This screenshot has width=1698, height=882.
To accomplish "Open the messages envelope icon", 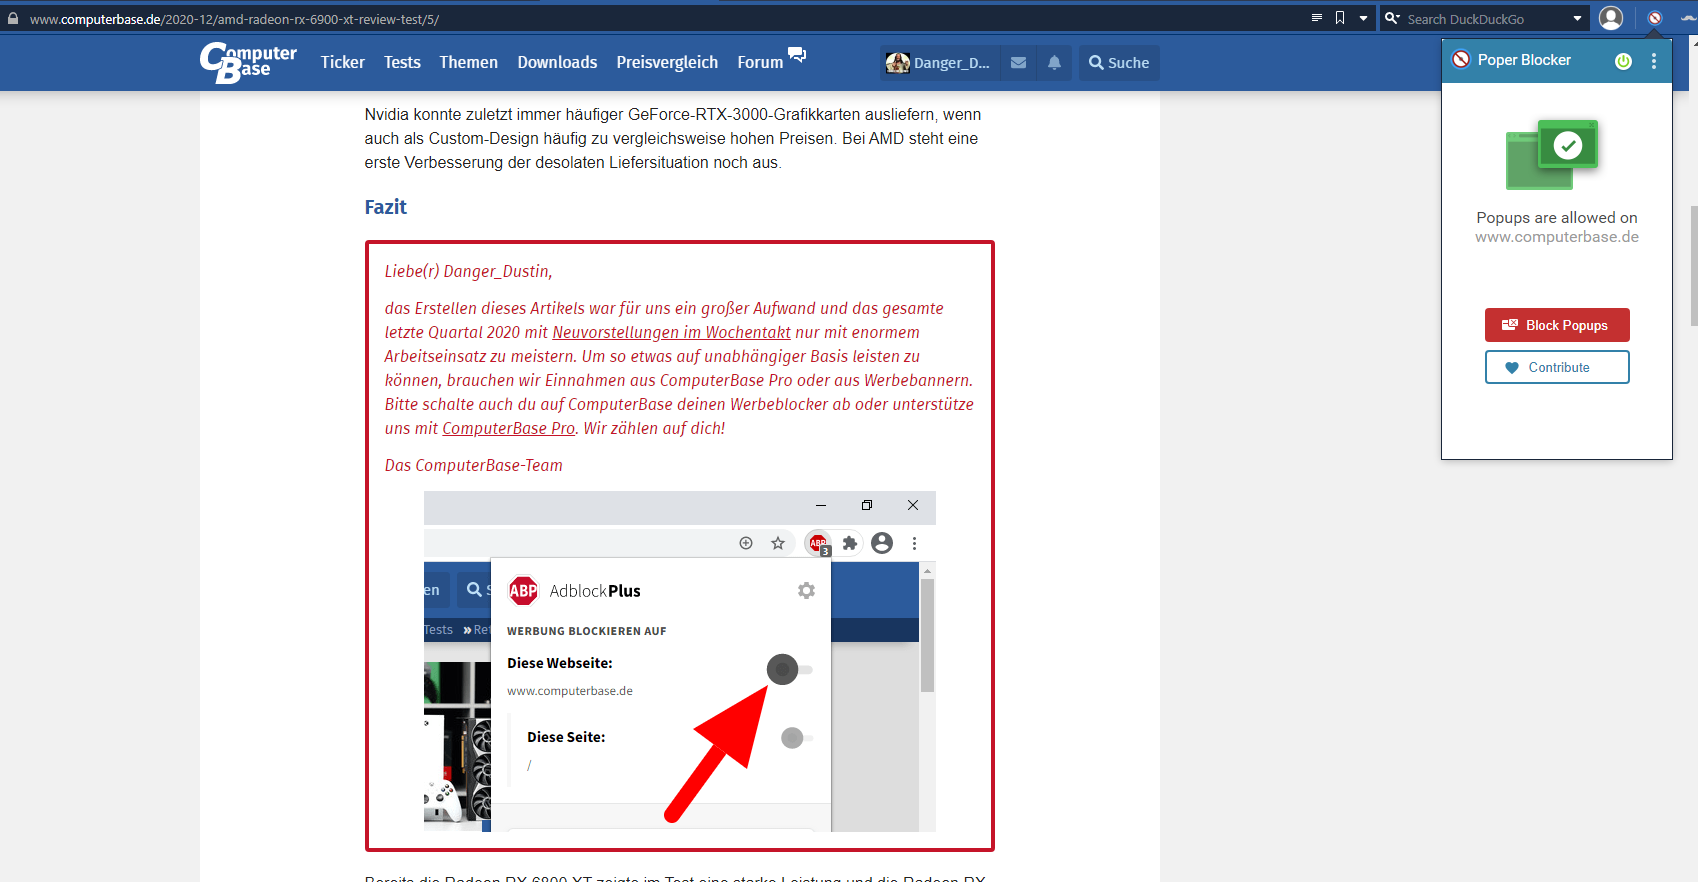I will (1018, 62).
